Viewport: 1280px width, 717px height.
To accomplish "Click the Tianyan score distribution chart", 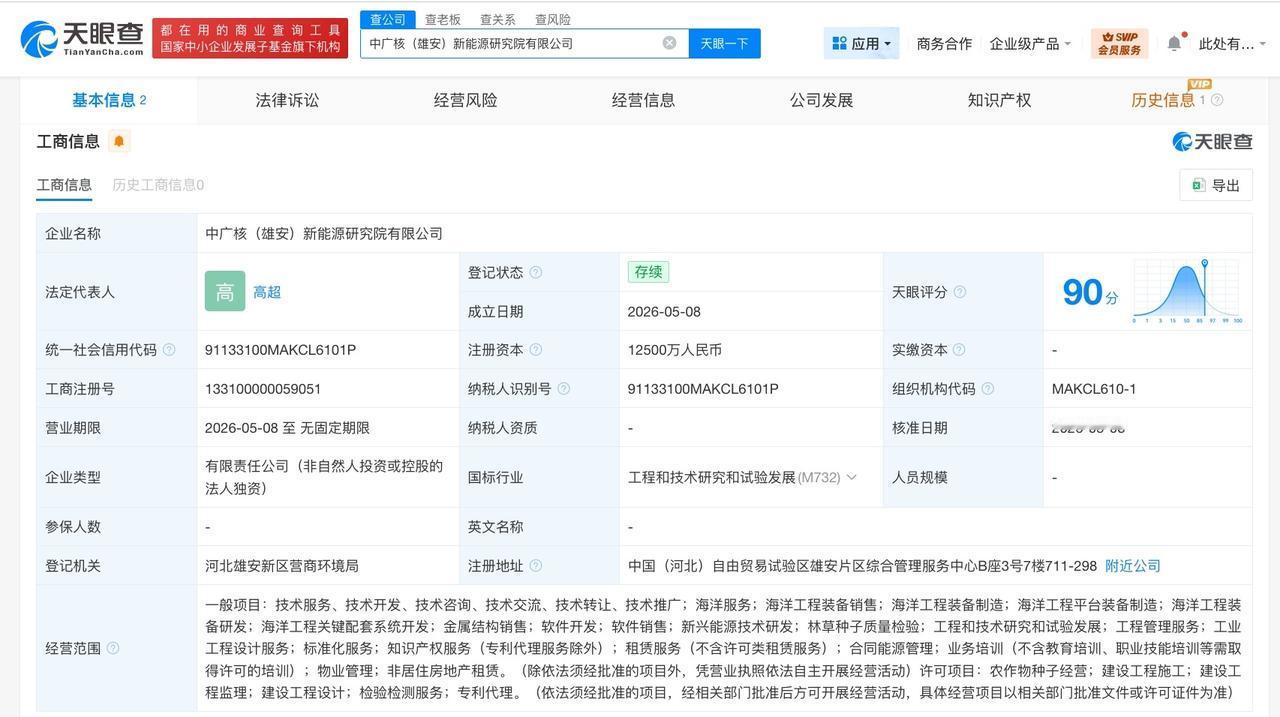I will pos(1187,291).
